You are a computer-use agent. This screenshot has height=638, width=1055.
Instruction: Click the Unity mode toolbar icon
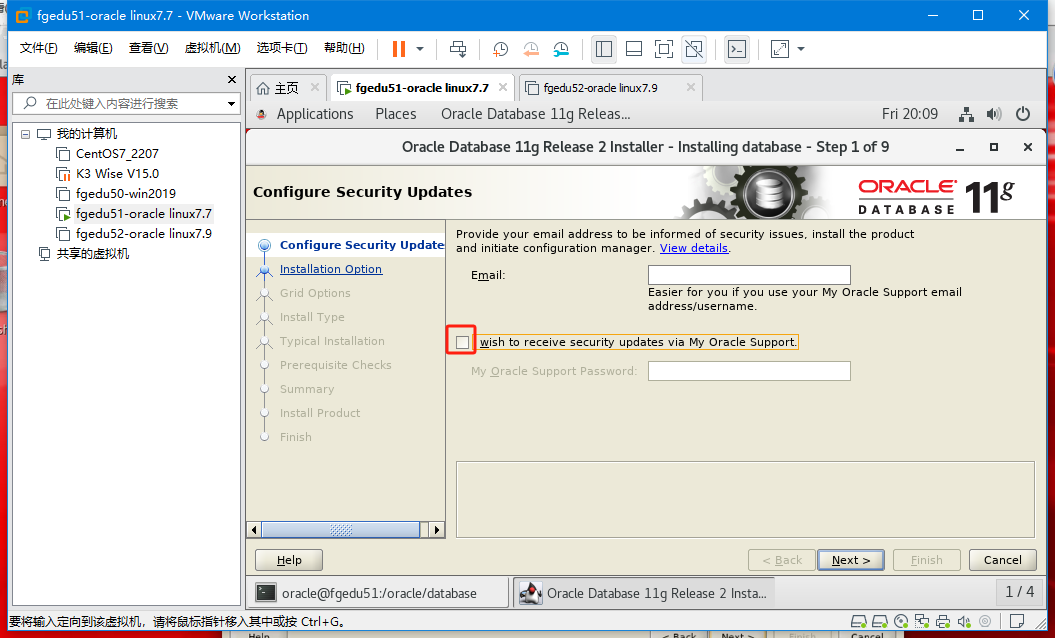(x=694, y=48)
